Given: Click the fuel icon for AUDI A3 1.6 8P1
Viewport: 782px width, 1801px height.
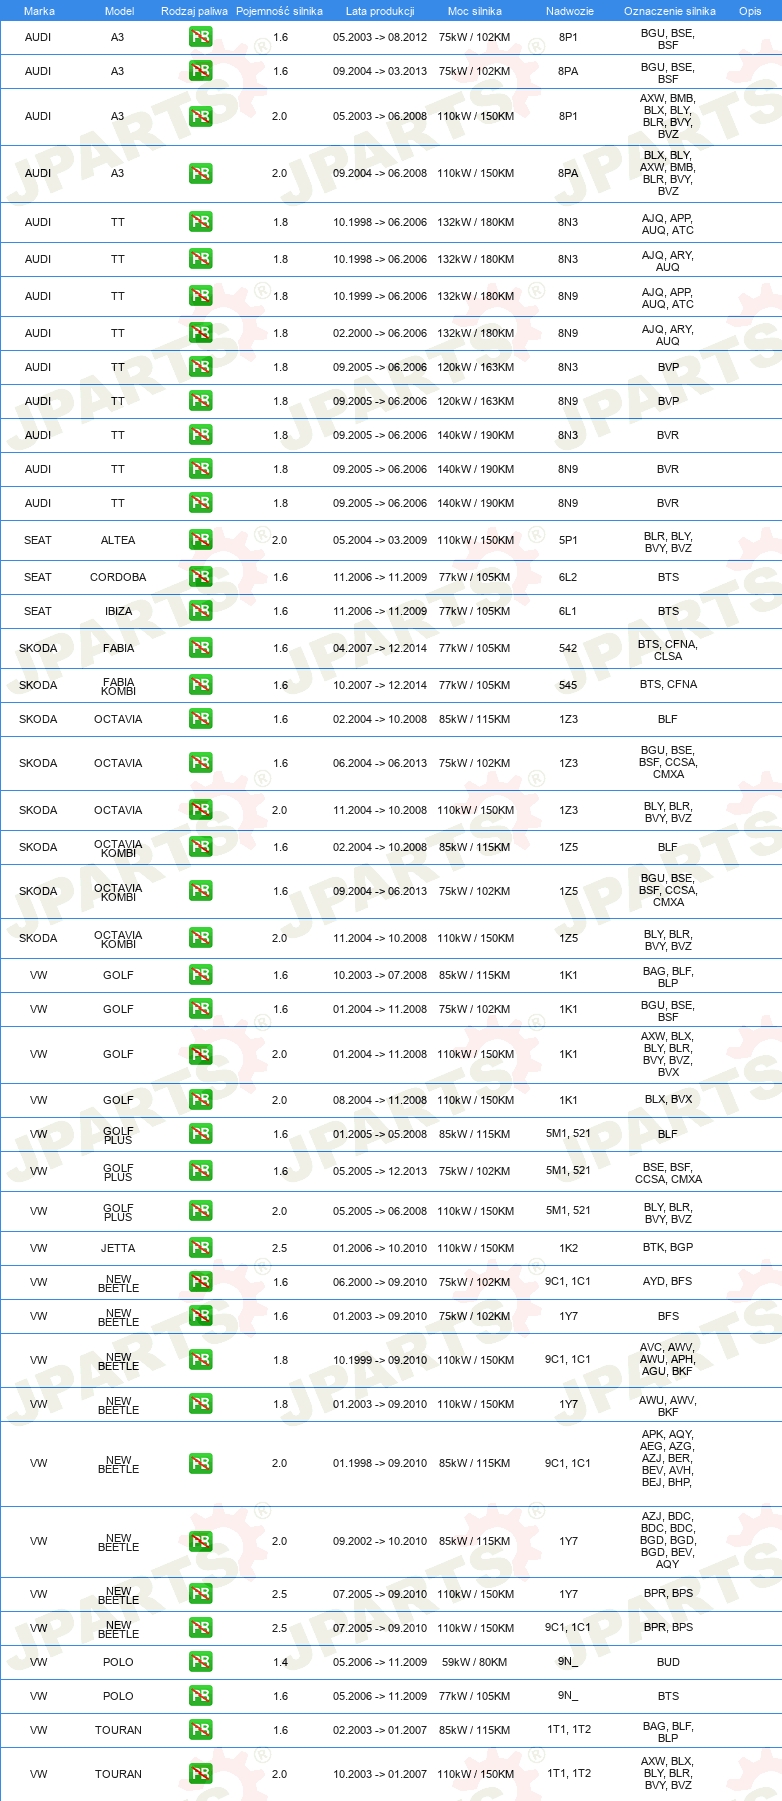Looking at the screenshot, I should [200, 37].
